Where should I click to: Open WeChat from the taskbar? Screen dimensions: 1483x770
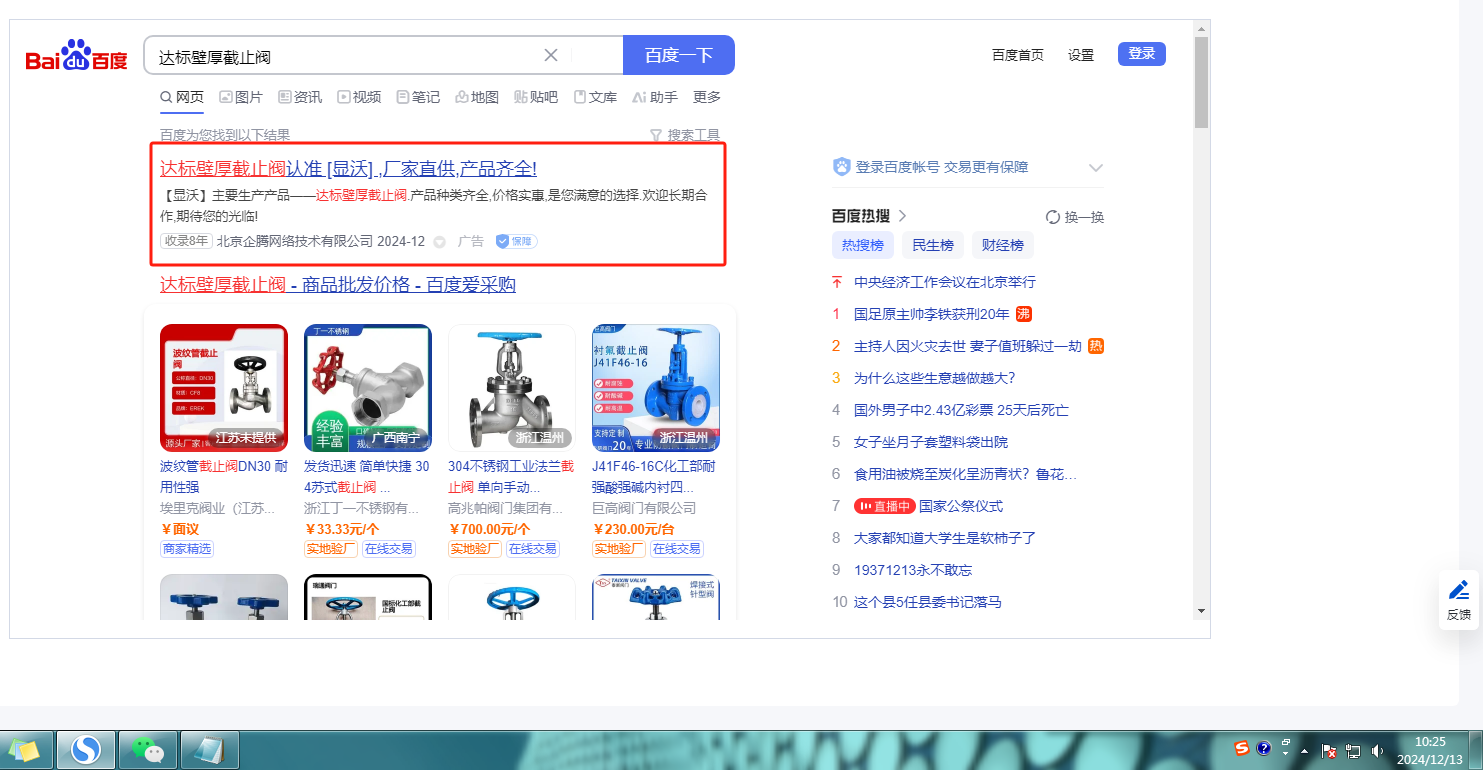pos(148,749)
